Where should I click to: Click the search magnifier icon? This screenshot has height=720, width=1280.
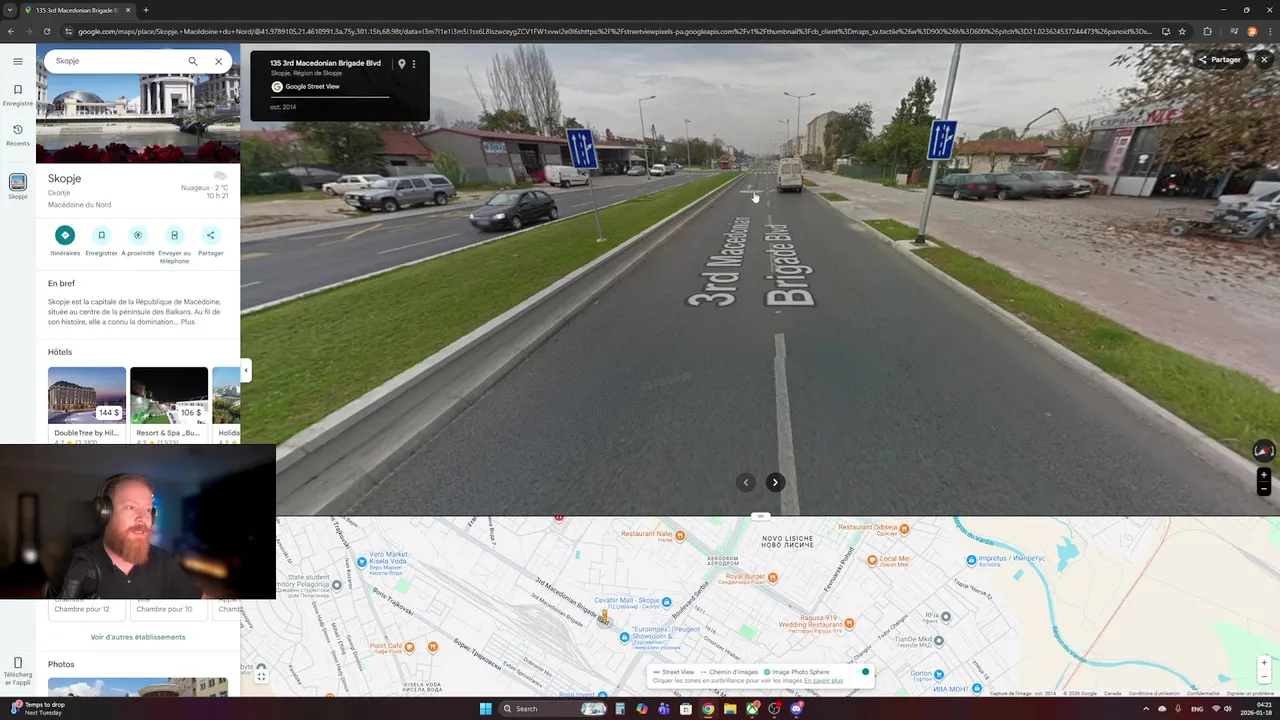pyautogui.click(x=193, y=61)
